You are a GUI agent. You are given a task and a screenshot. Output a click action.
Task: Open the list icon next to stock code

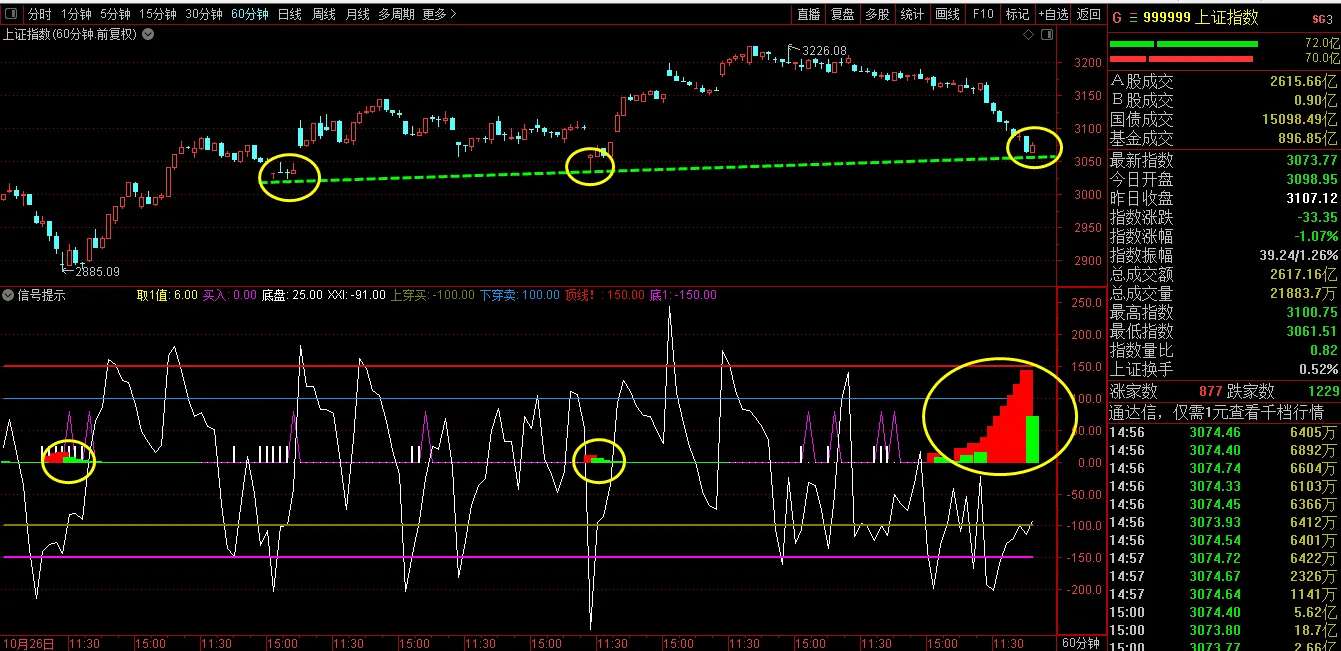[1133, 17]
